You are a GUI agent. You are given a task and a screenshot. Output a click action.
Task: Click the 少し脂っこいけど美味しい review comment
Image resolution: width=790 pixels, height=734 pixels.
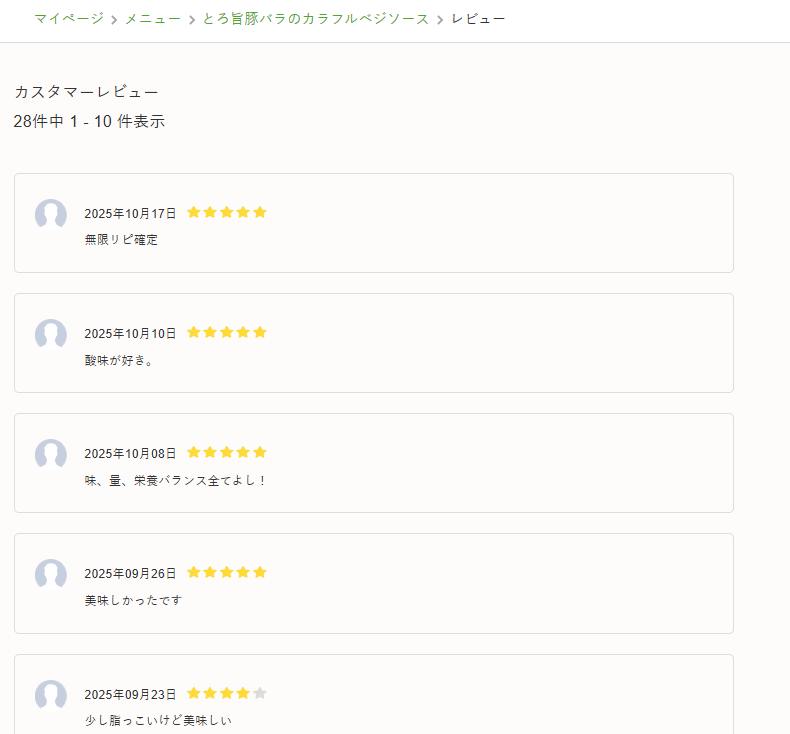158,720
